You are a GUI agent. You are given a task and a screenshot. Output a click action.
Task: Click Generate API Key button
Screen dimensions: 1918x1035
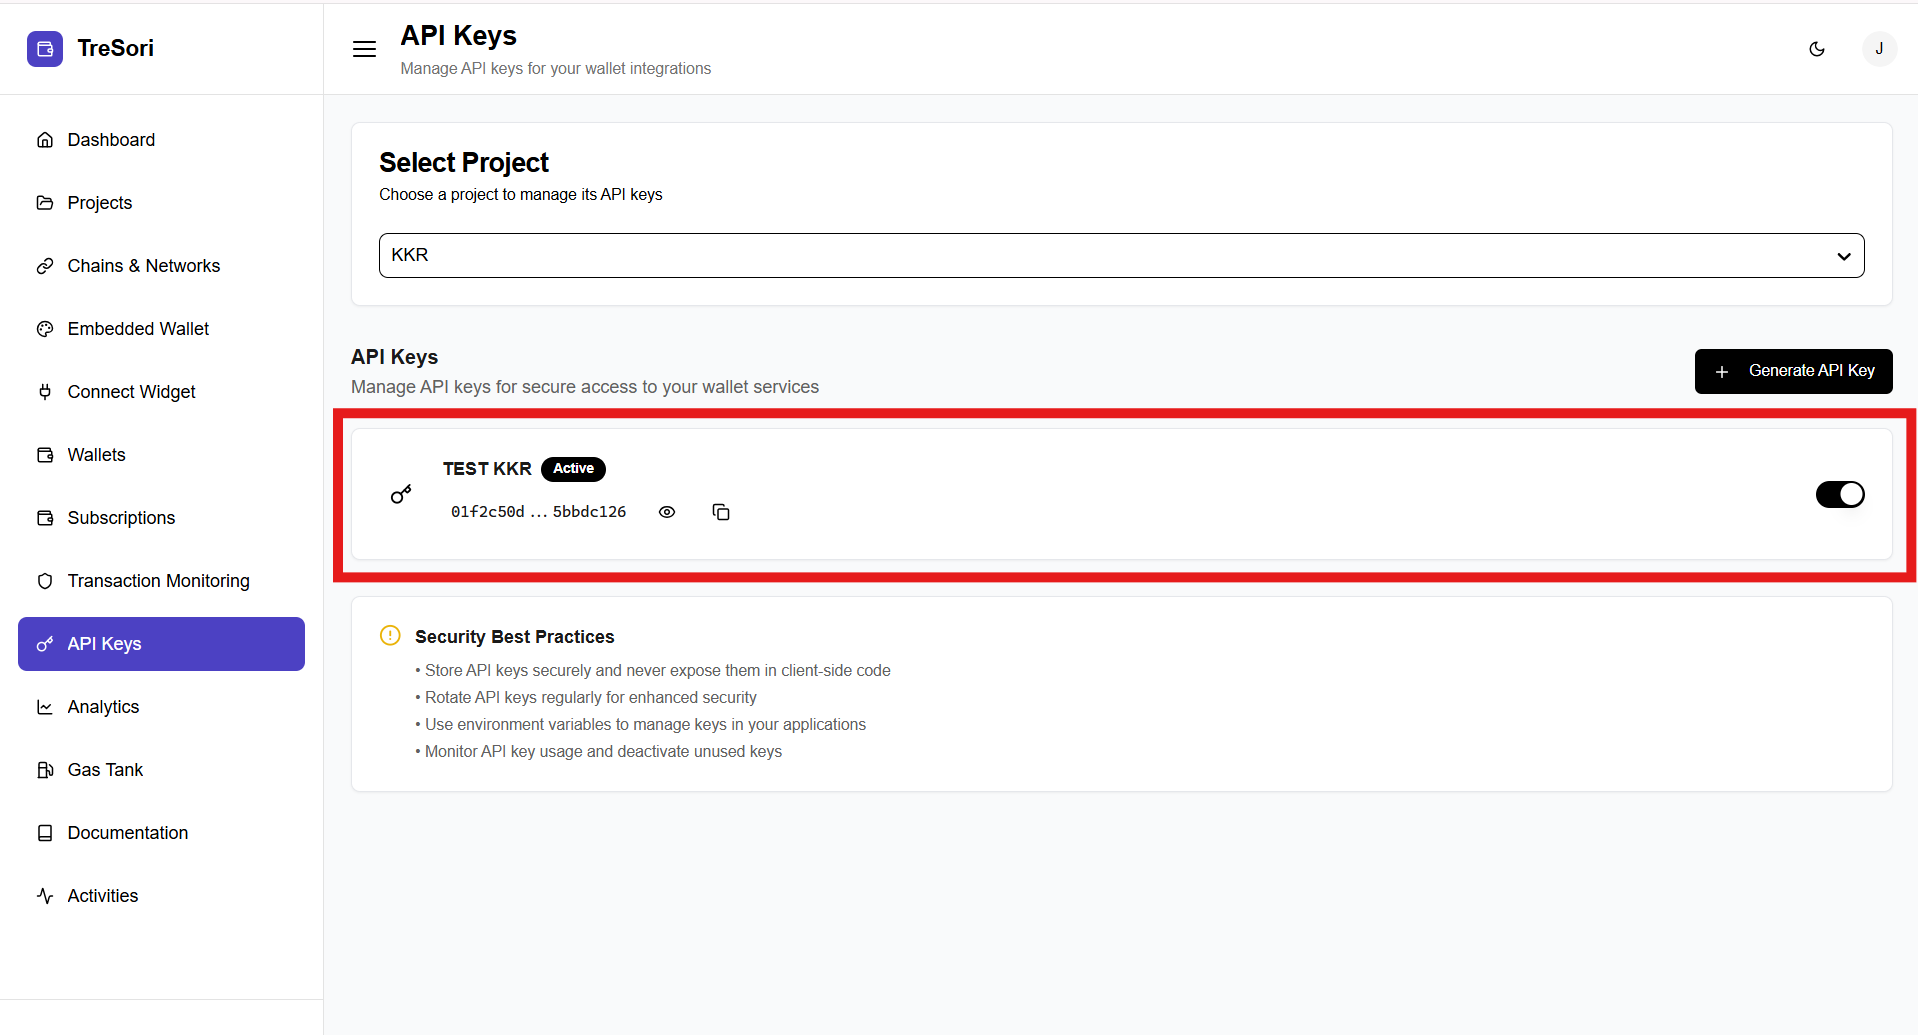[1792, 371]
